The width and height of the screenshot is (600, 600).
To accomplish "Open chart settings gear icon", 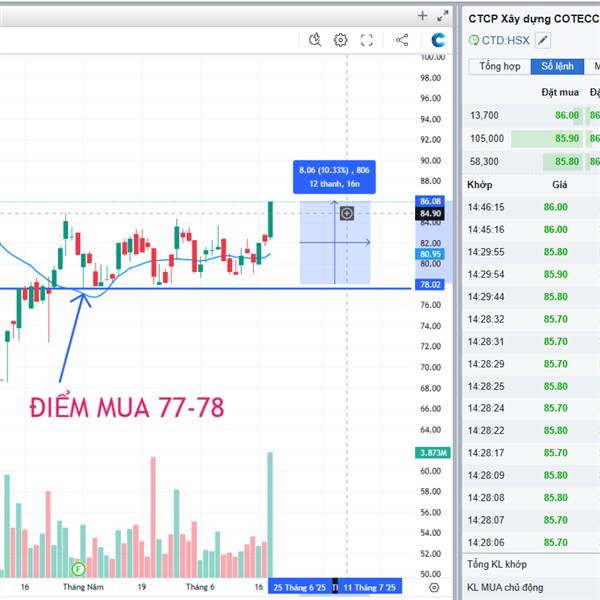I will 341,40.
